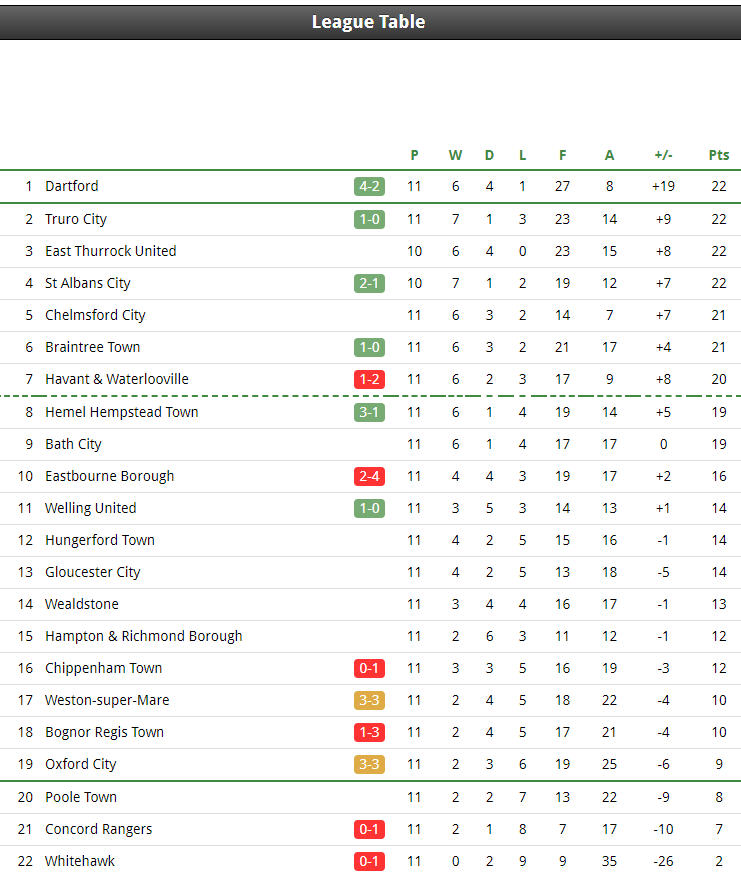The width and height of the screenshot is (741, 885).
Task: Click Eastbourne Borough's 2-4 red badge
Action: [369, 476]
